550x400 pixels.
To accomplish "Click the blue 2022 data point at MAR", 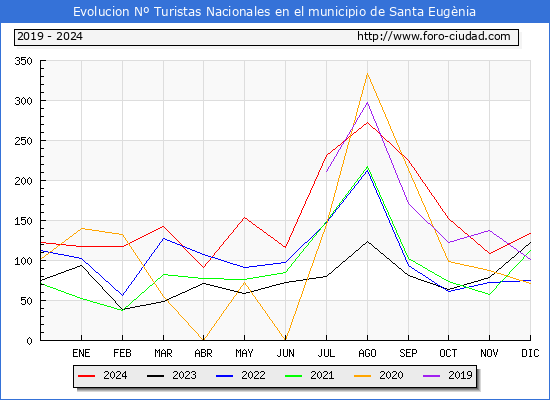I will [x=163, y=238].
